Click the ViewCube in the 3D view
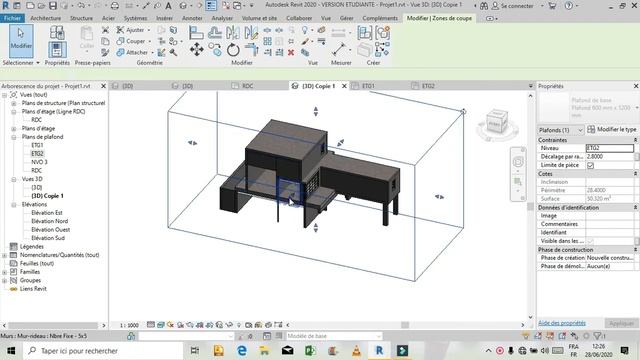The width and height of the screenshot is (640, 360). tap(497, 122)
